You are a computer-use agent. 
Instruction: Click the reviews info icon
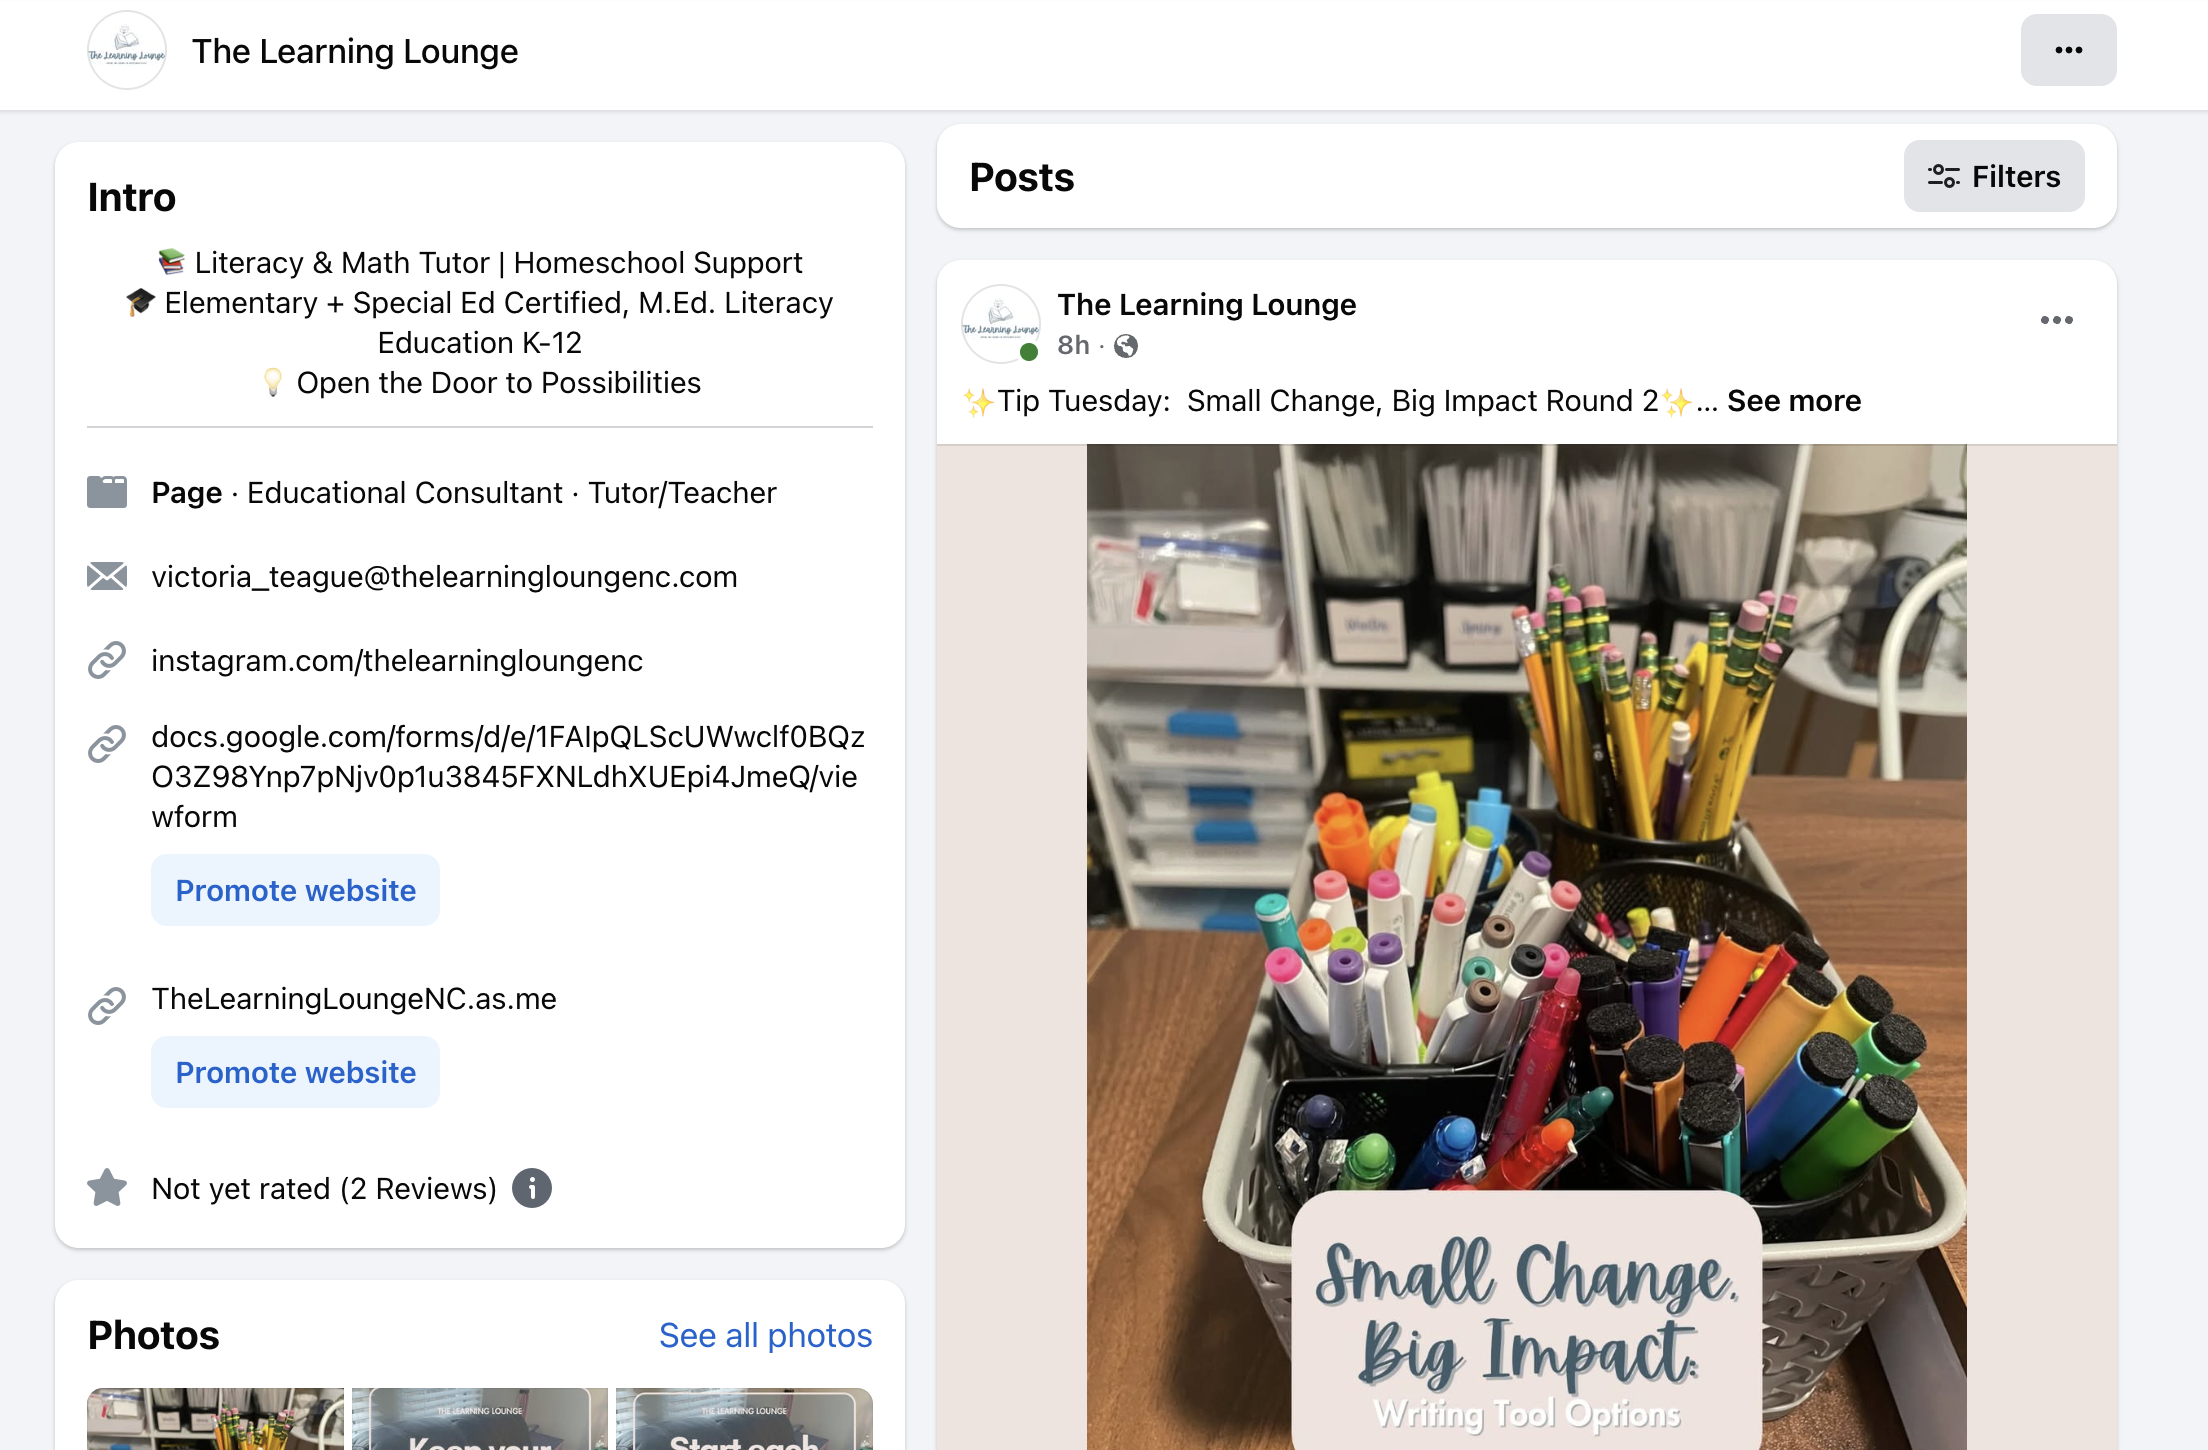click(532, 1188)
